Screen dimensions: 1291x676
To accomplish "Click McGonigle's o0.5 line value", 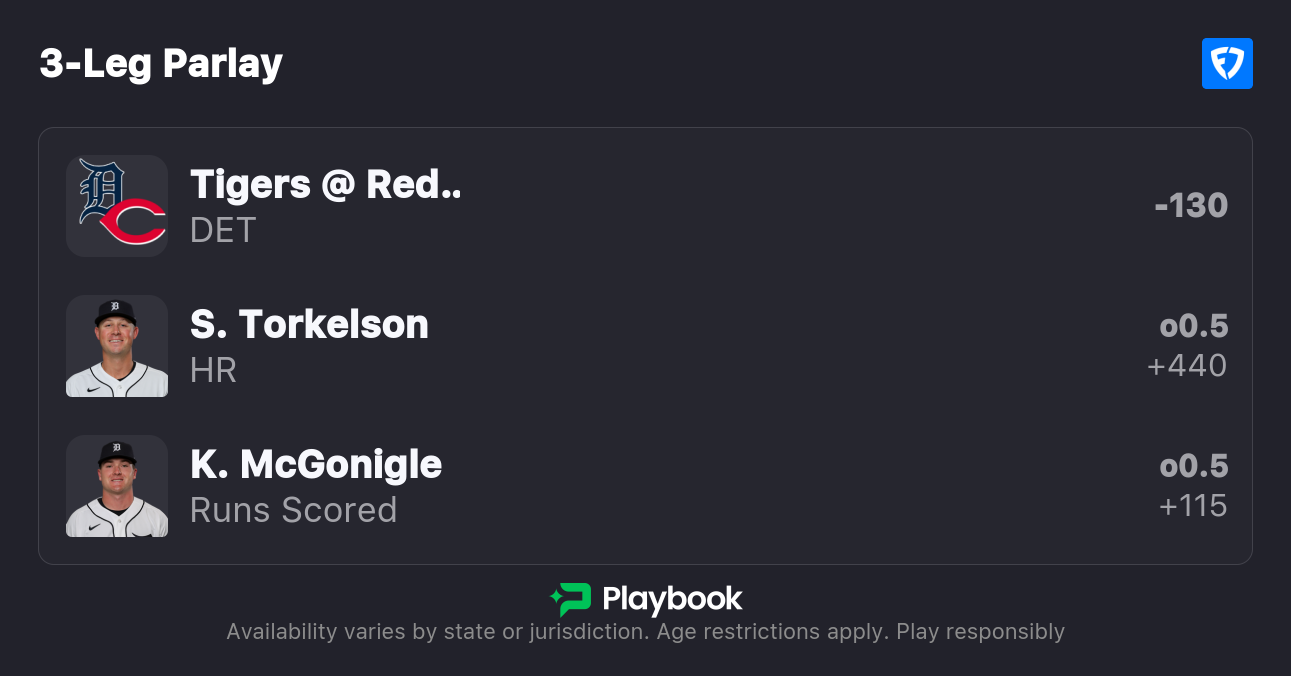I will [1193, 466].
